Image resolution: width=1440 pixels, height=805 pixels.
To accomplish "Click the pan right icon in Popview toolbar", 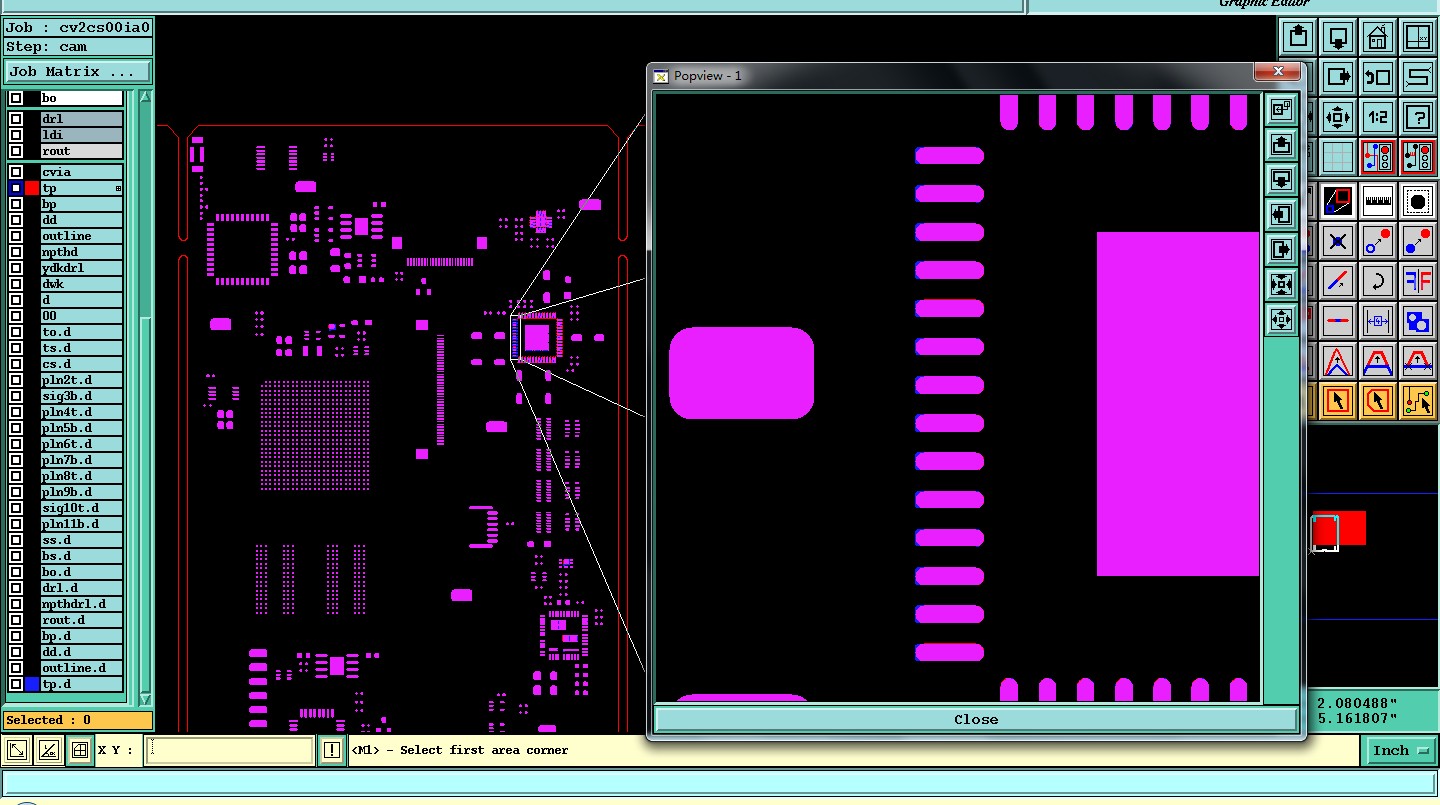I will coord(1281,249).
